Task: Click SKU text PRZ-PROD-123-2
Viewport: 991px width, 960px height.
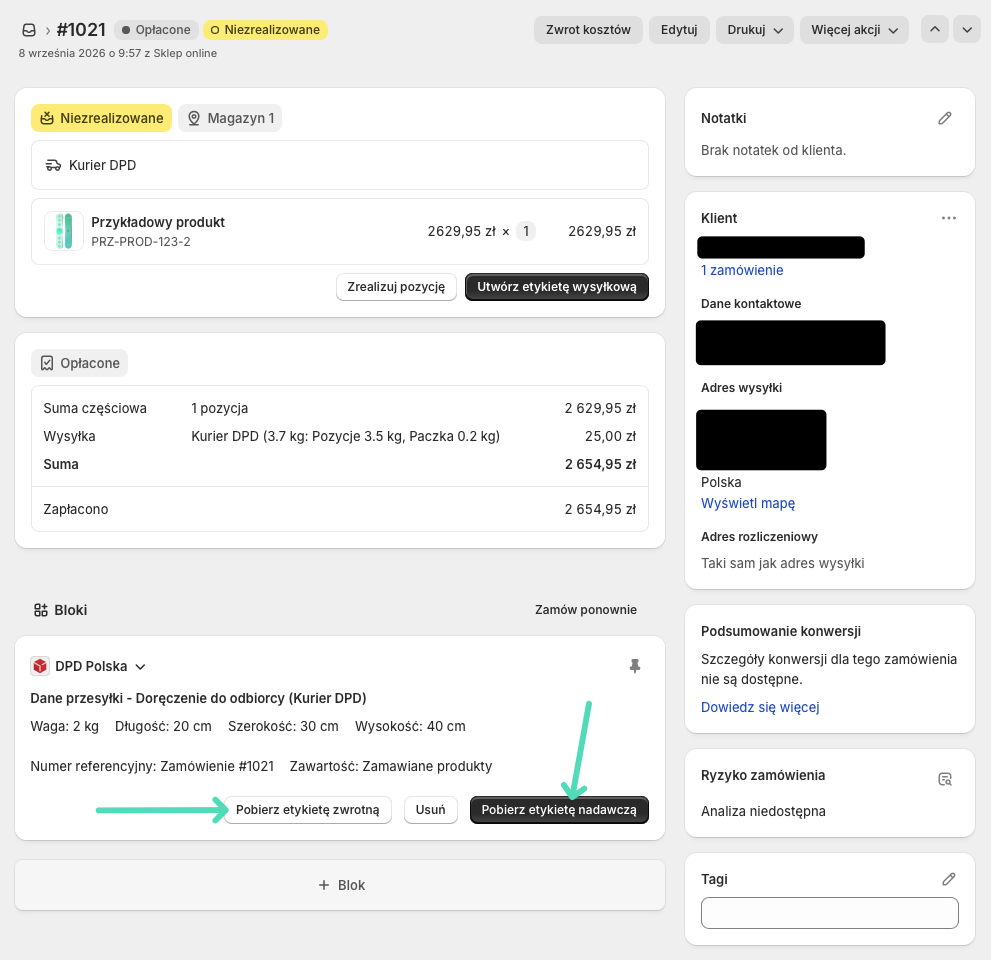Action: click(140, 241)
